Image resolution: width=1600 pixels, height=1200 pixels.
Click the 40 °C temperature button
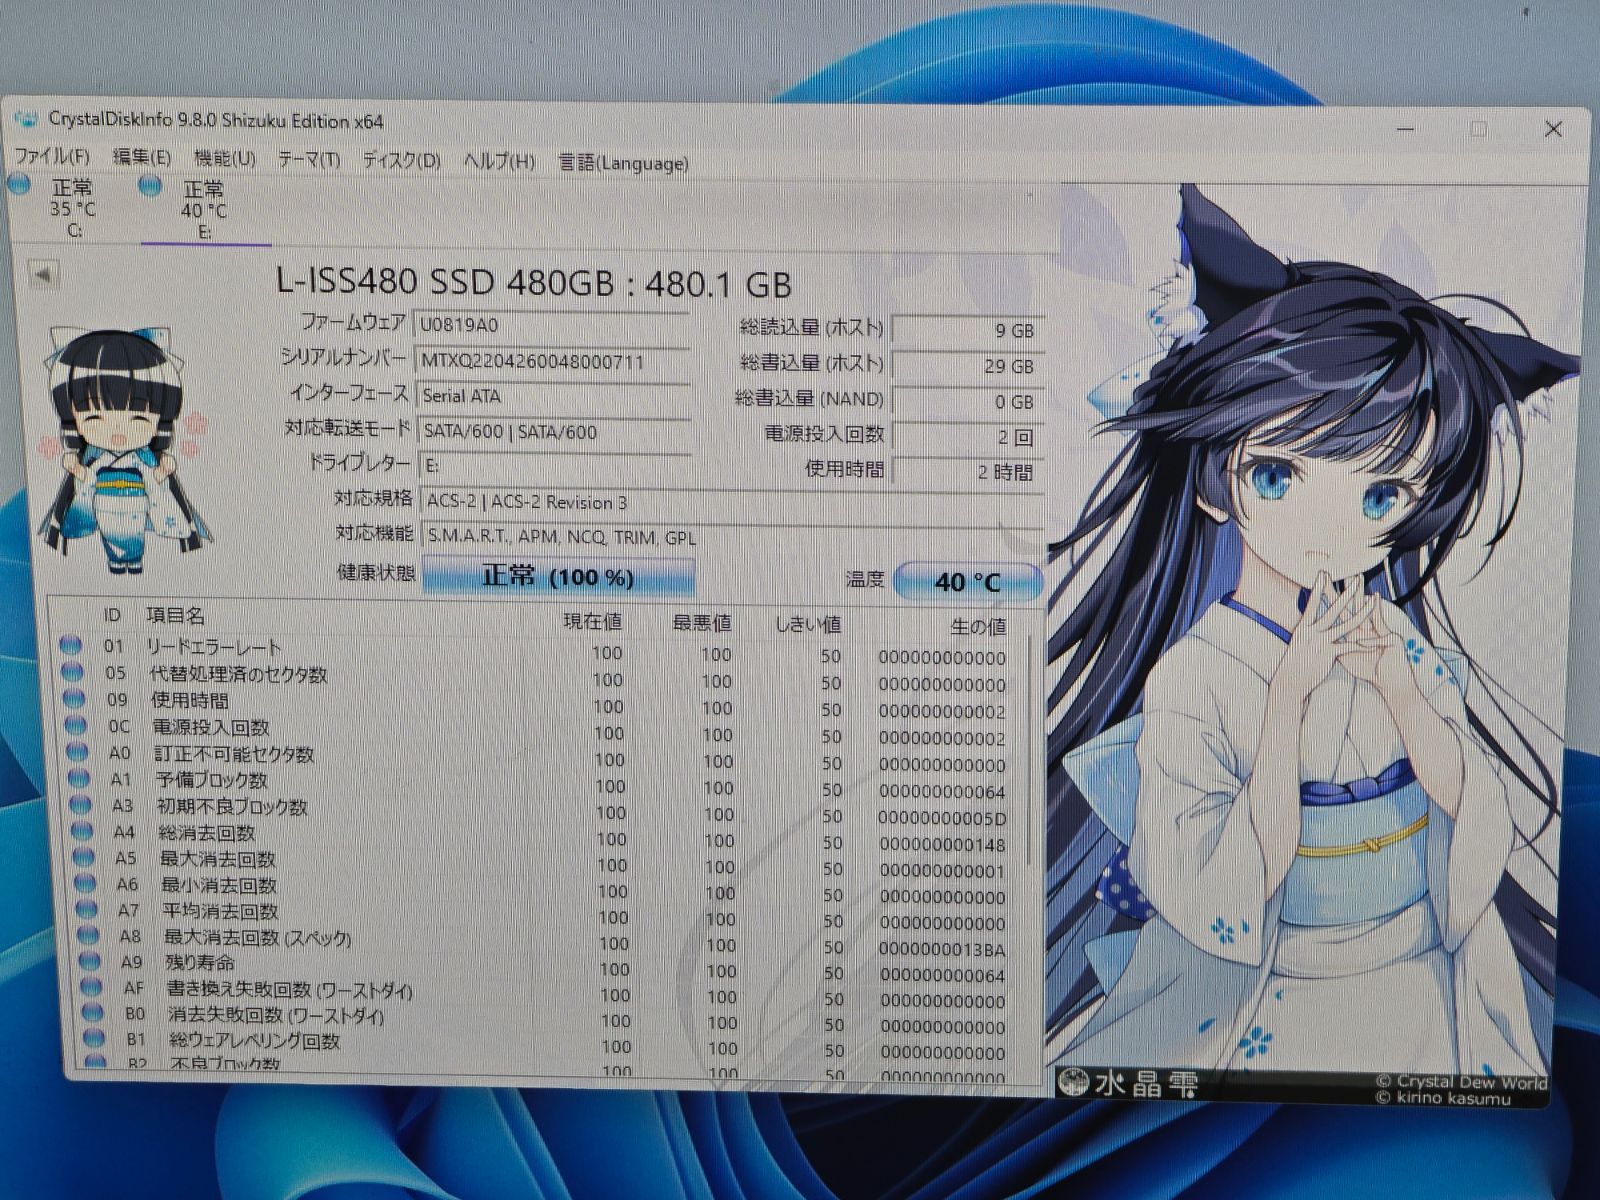point(967,581)
